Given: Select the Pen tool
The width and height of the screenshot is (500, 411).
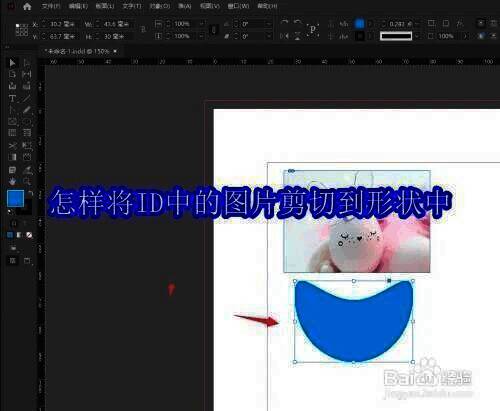Looking at the screenshot, I should point(12,110).
